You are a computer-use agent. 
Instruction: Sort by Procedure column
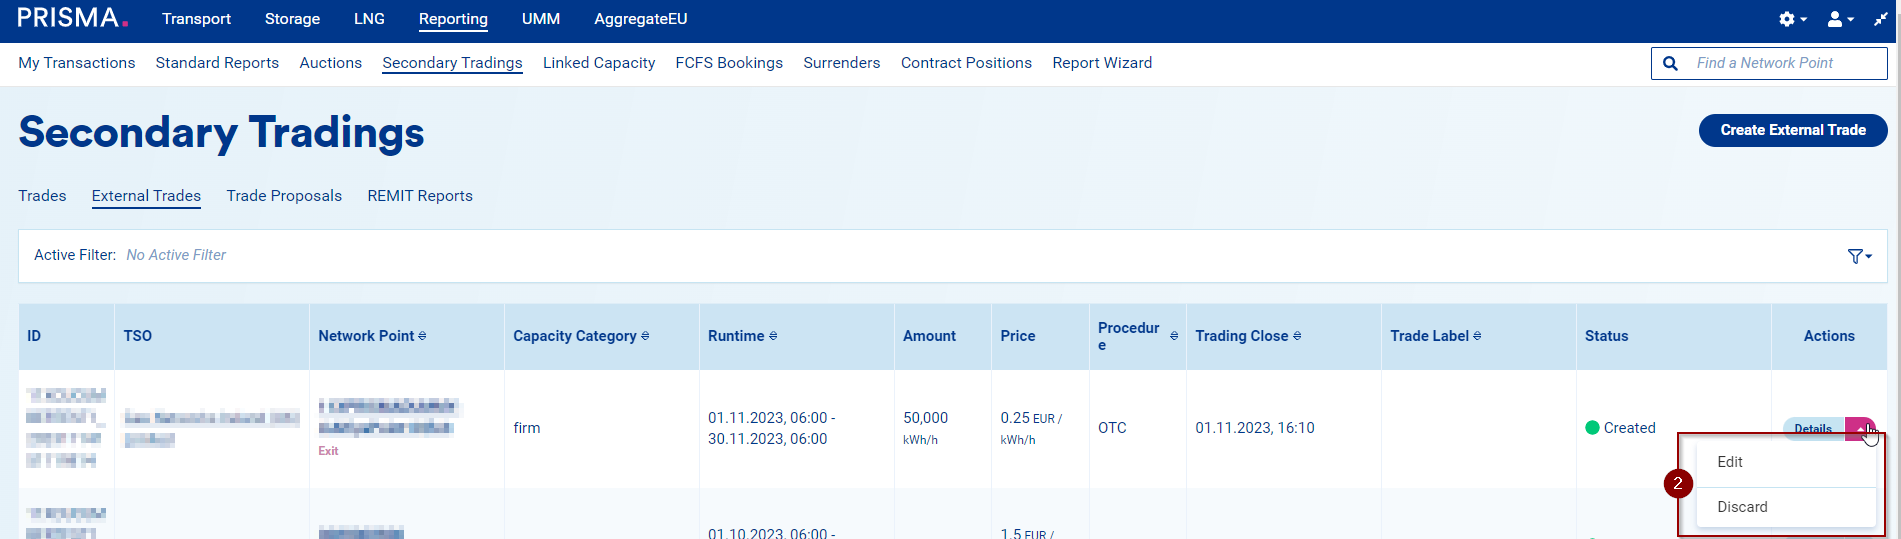1174,336
